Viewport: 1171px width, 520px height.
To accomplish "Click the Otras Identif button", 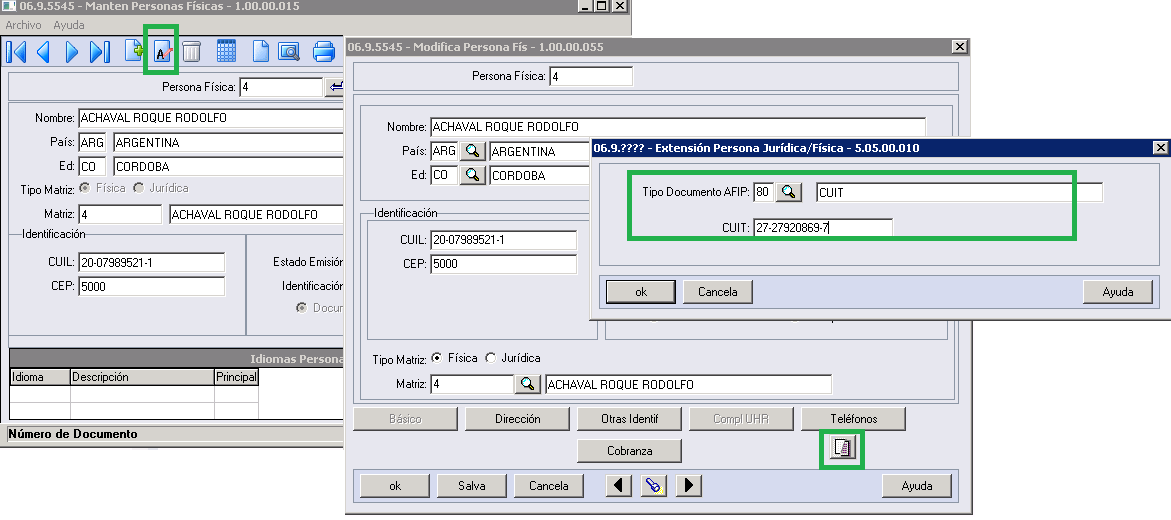I will tap(630, 419).
